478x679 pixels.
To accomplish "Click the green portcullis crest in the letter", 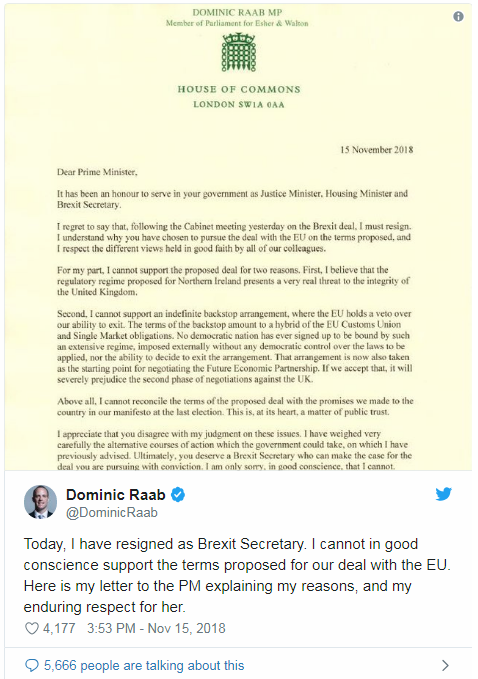I will click(x=239, y=52).
